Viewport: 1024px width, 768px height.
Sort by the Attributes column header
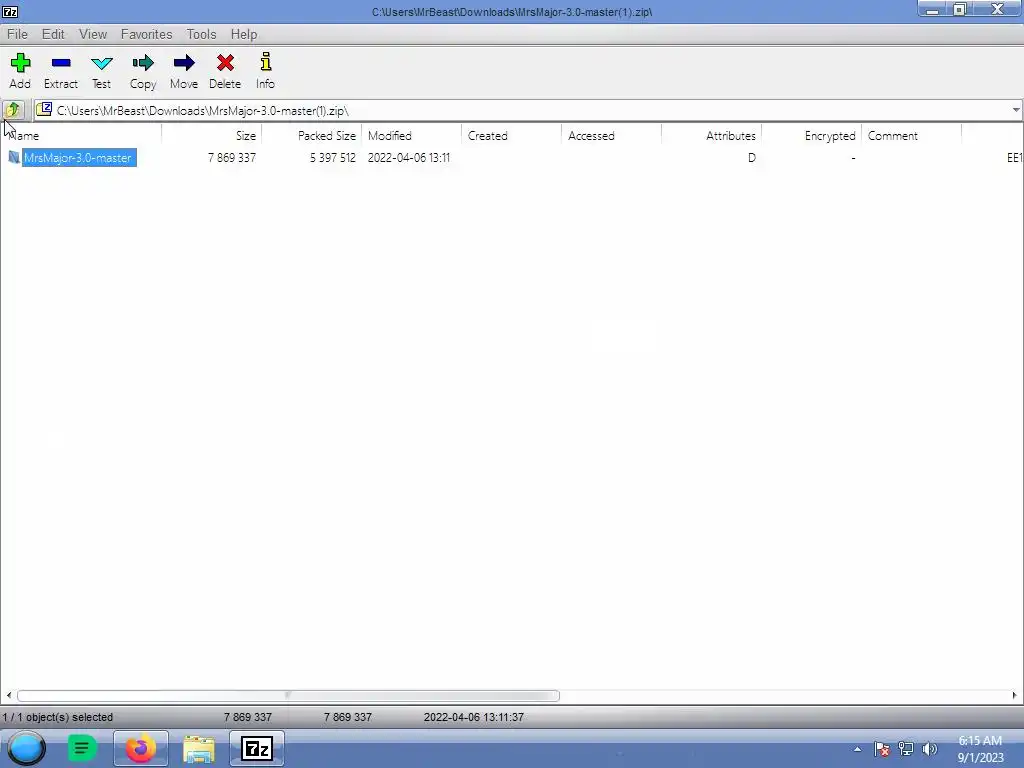point(711,135)
